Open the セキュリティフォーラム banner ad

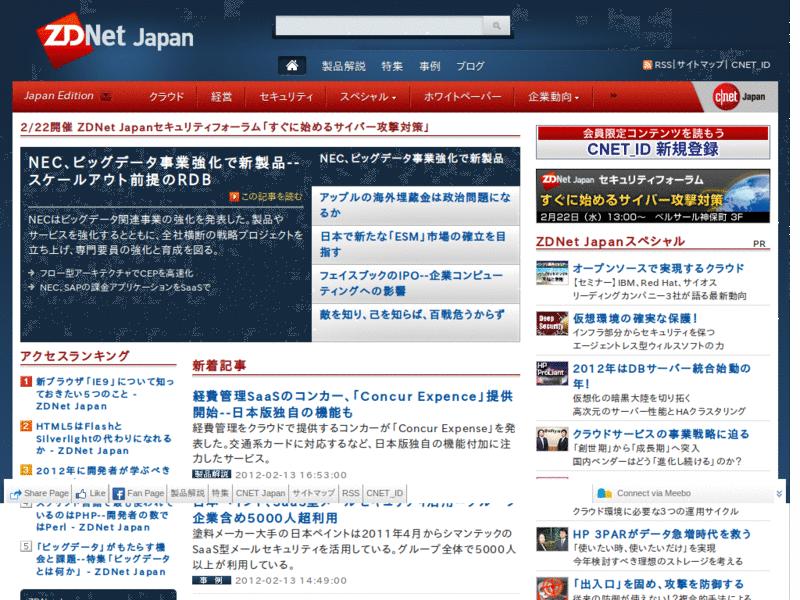point(653,196)
